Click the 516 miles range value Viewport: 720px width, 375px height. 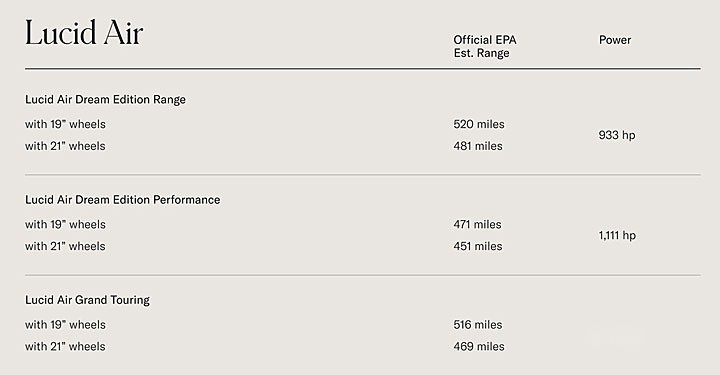click(478, 325)
